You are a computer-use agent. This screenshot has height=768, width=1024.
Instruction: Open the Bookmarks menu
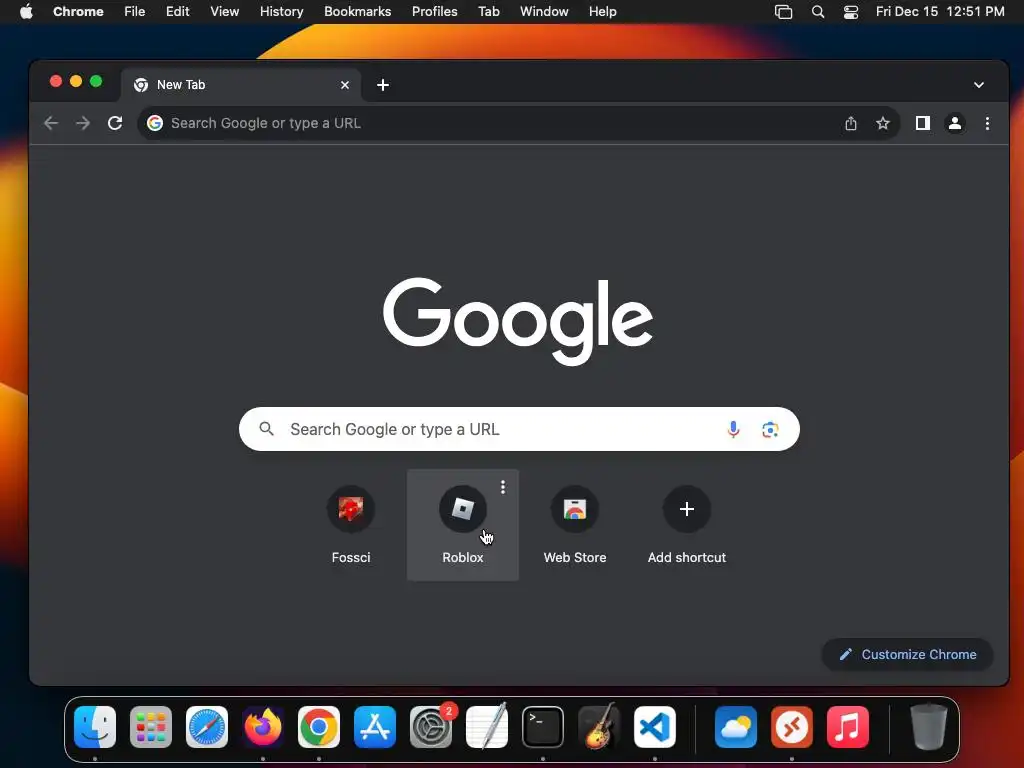point(357,11)
